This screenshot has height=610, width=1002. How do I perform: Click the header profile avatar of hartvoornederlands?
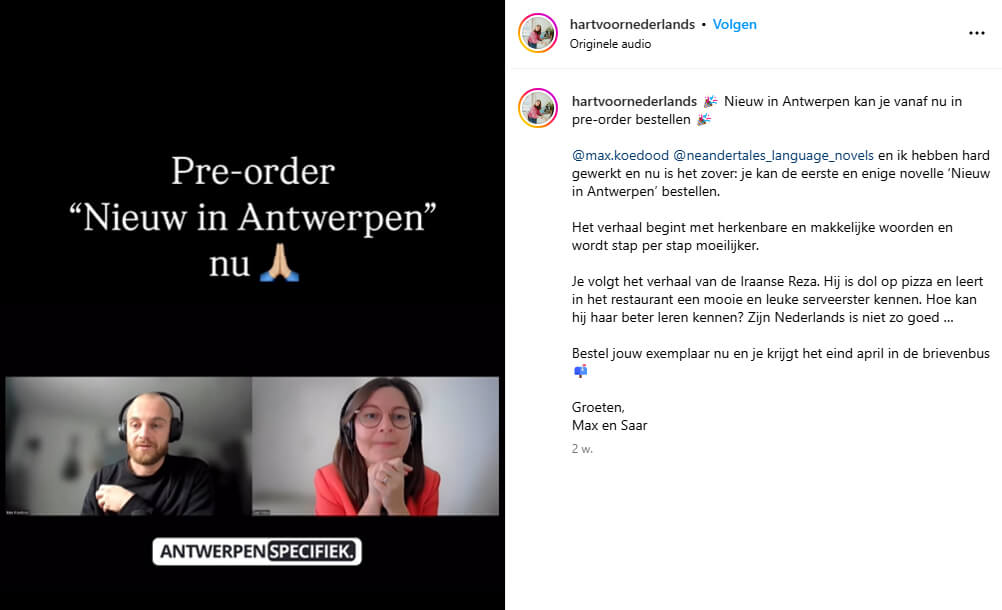coord(538,33)
